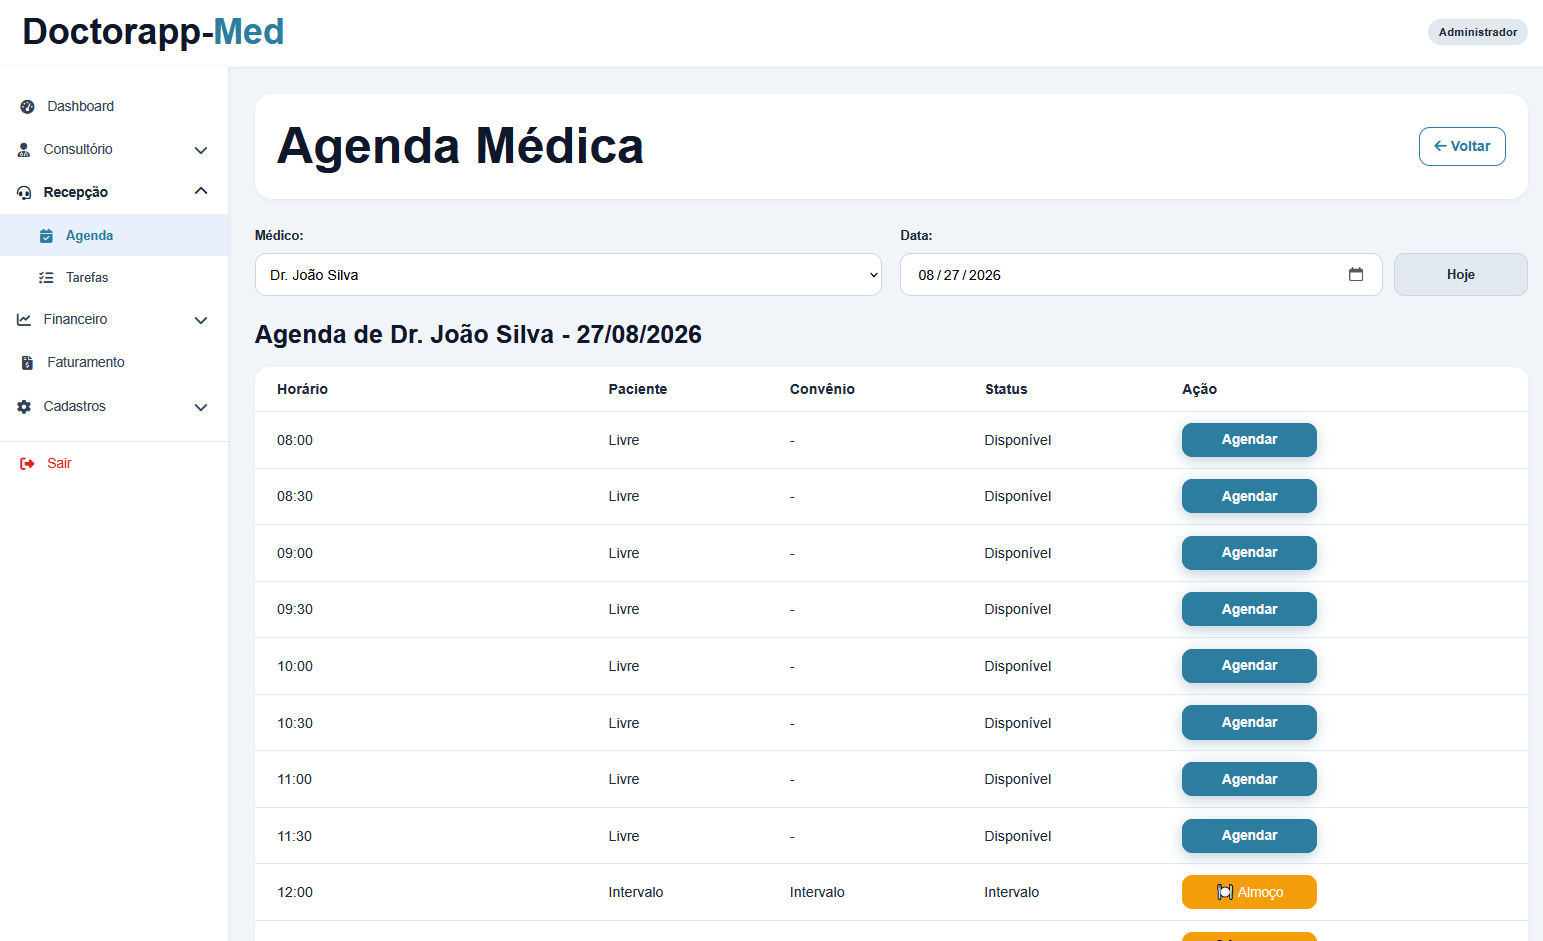Book the 09:30 slot via Agendar
This screenshot has width=1543, height=941.
pos(1249,609)
